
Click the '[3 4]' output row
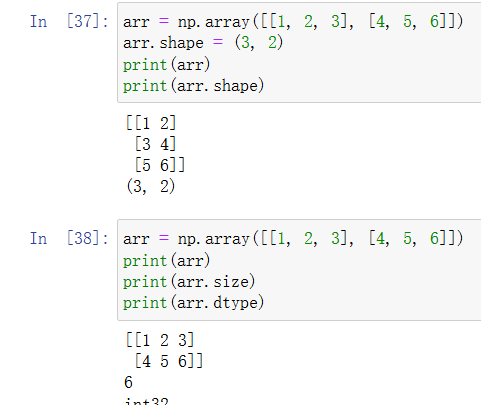click(x=155, y=144)
